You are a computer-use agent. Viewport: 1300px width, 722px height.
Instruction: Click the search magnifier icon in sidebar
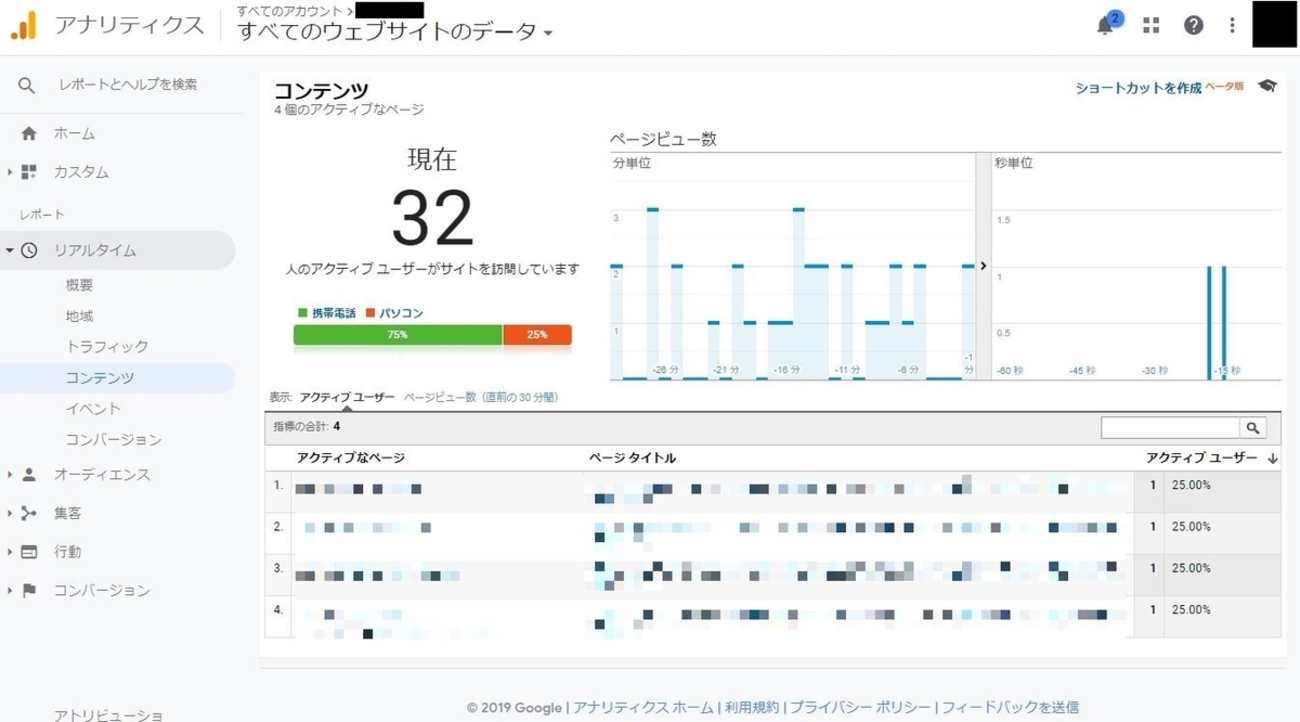point(27,86)
